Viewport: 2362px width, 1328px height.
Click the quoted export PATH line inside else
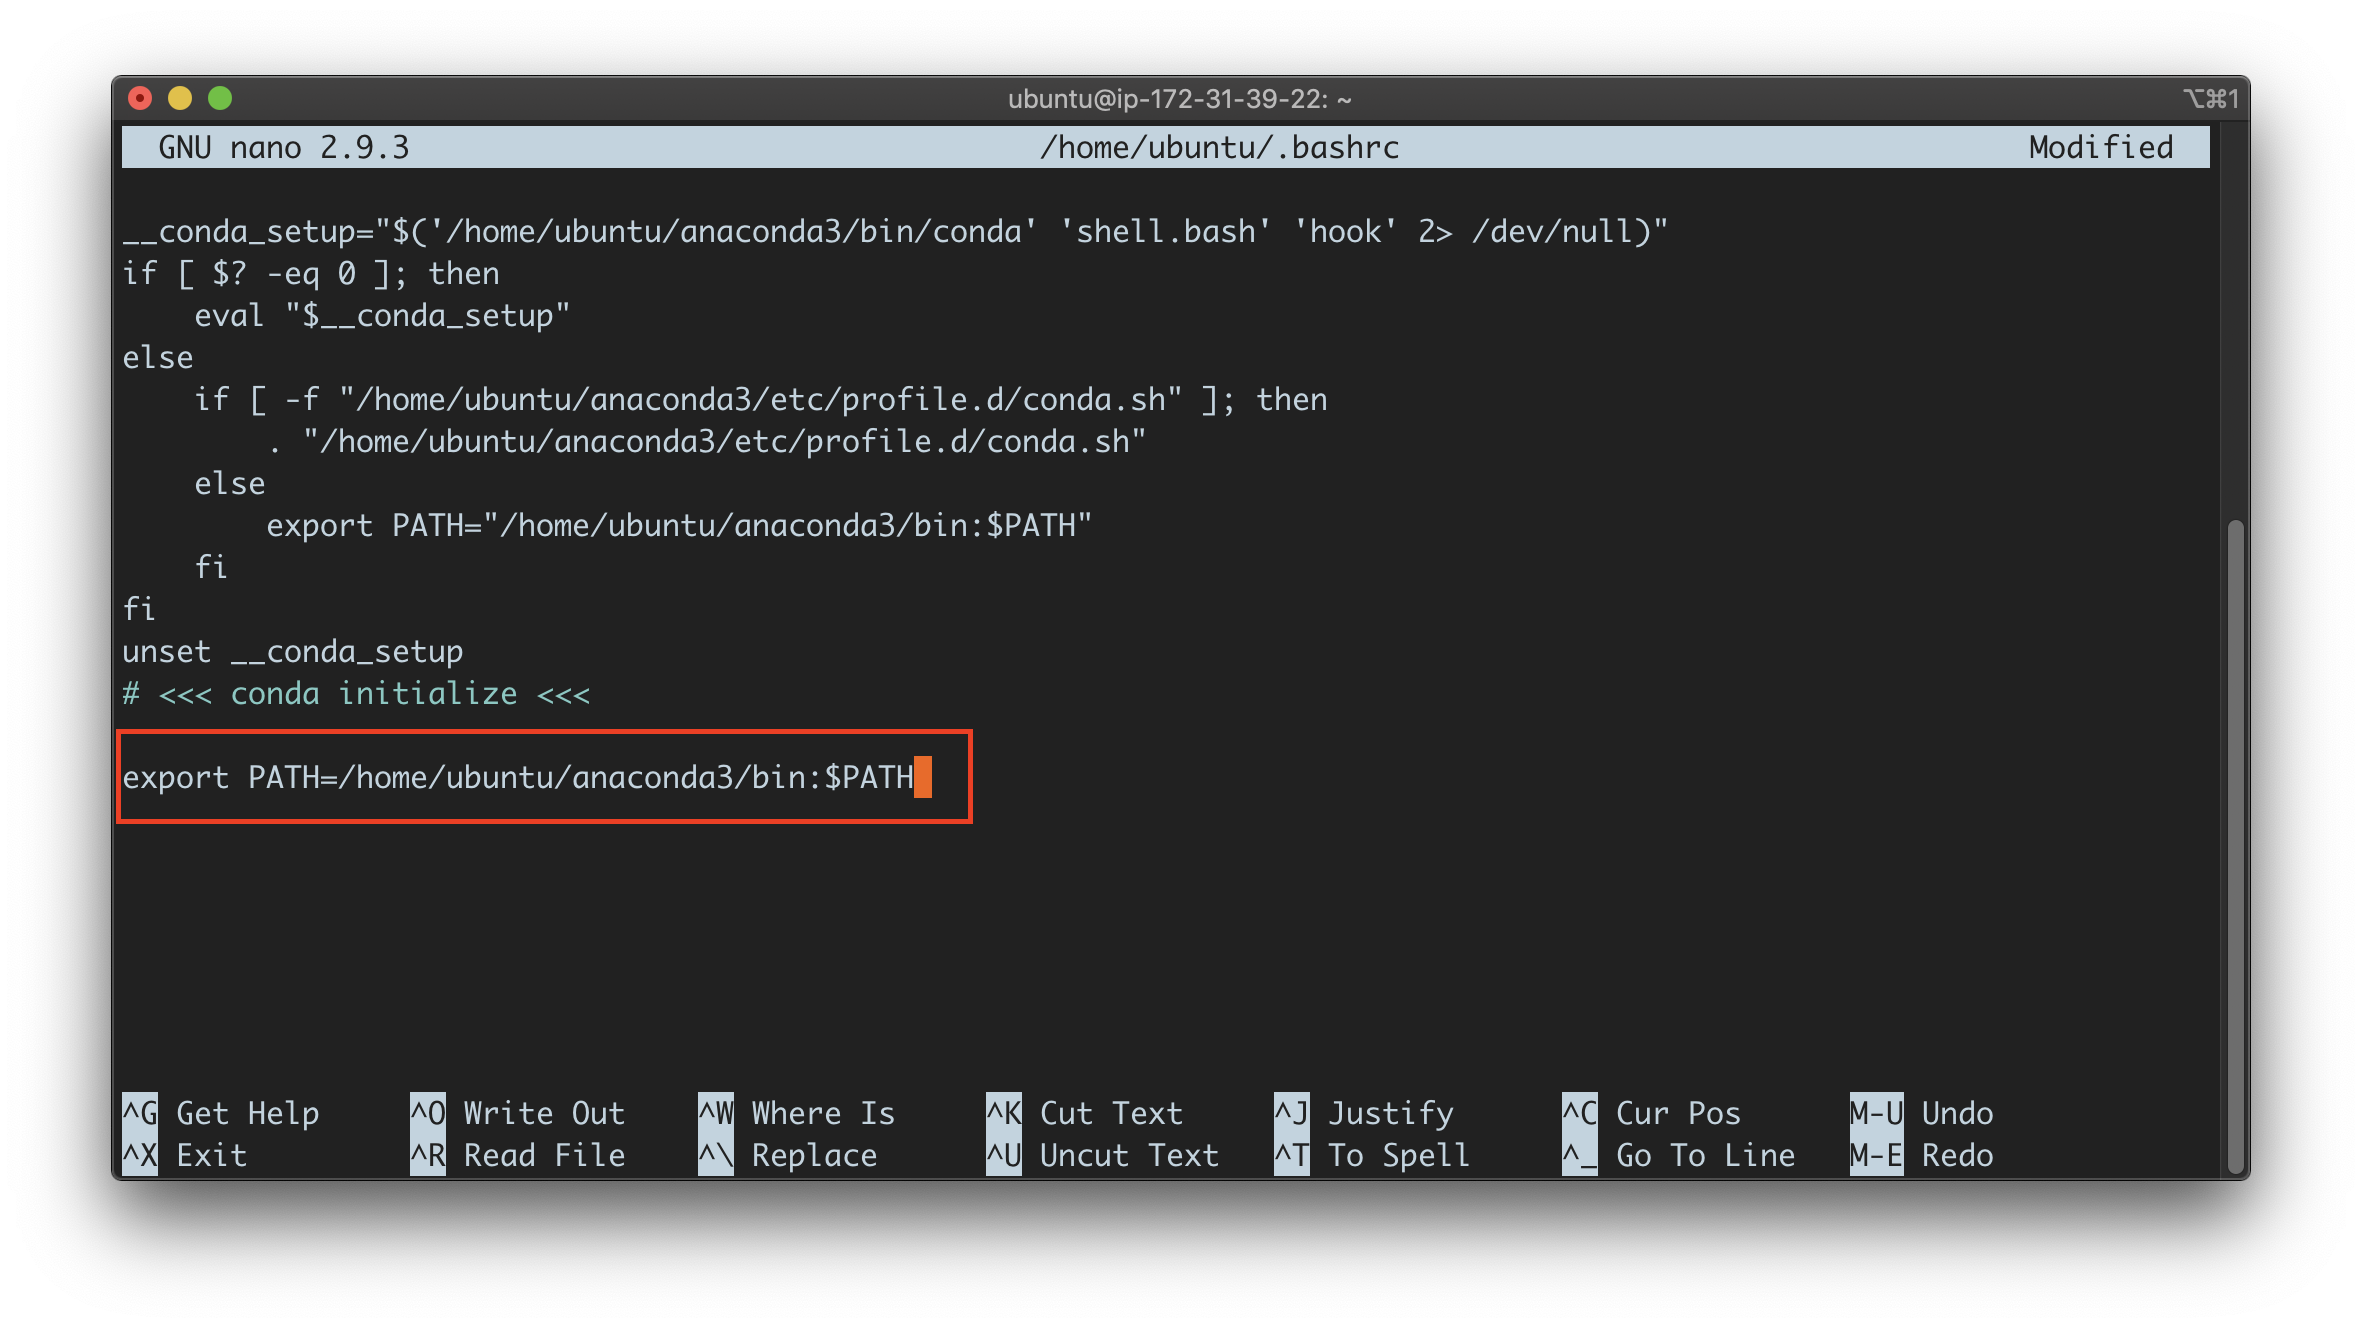click(x=679, y=525)
